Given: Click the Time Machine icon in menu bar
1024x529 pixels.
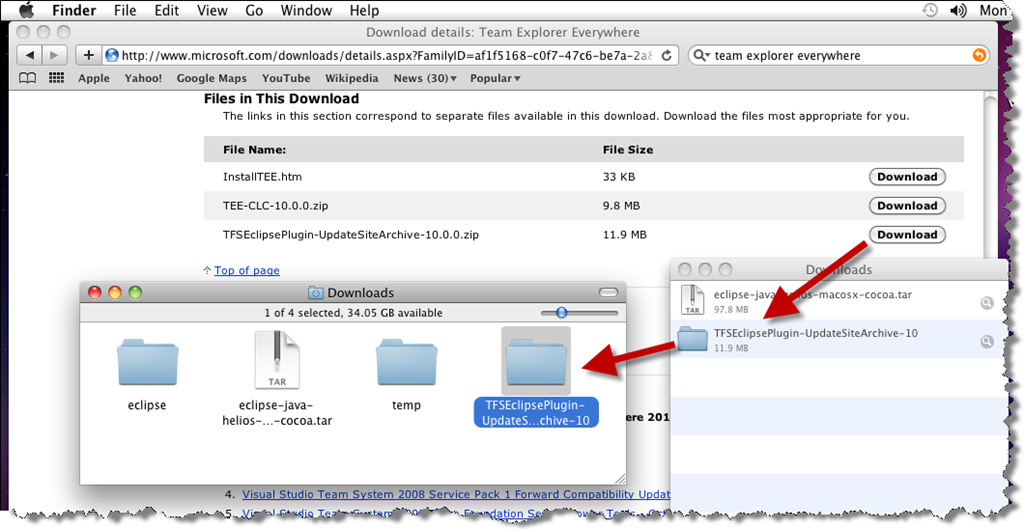Looking at the screenshot, I should (929, 10).
